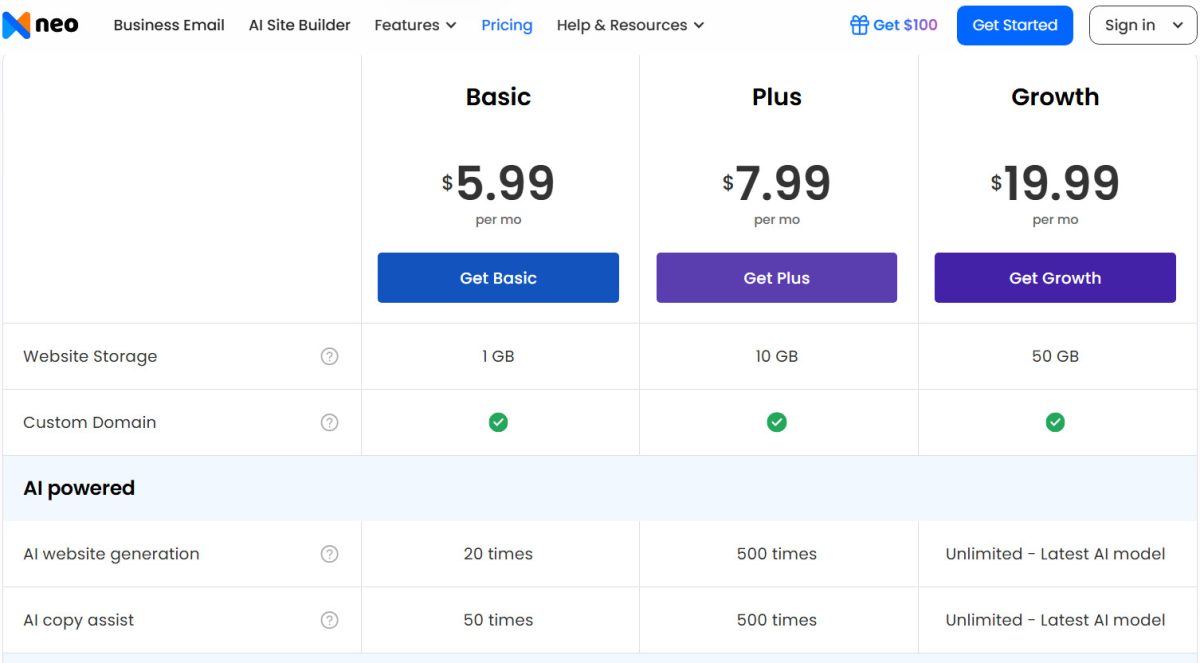Click the gift icon near Get $100
1200x663 pixels.
click(x=860, y=24)
